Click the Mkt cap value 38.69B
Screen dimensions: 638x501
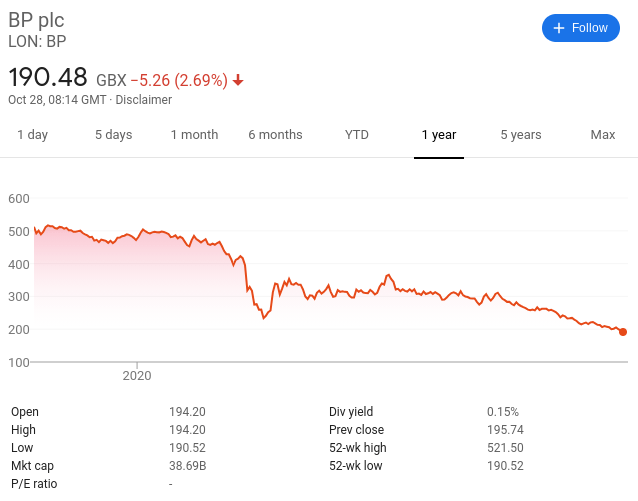pyautogui.click(x=188, y=466)
